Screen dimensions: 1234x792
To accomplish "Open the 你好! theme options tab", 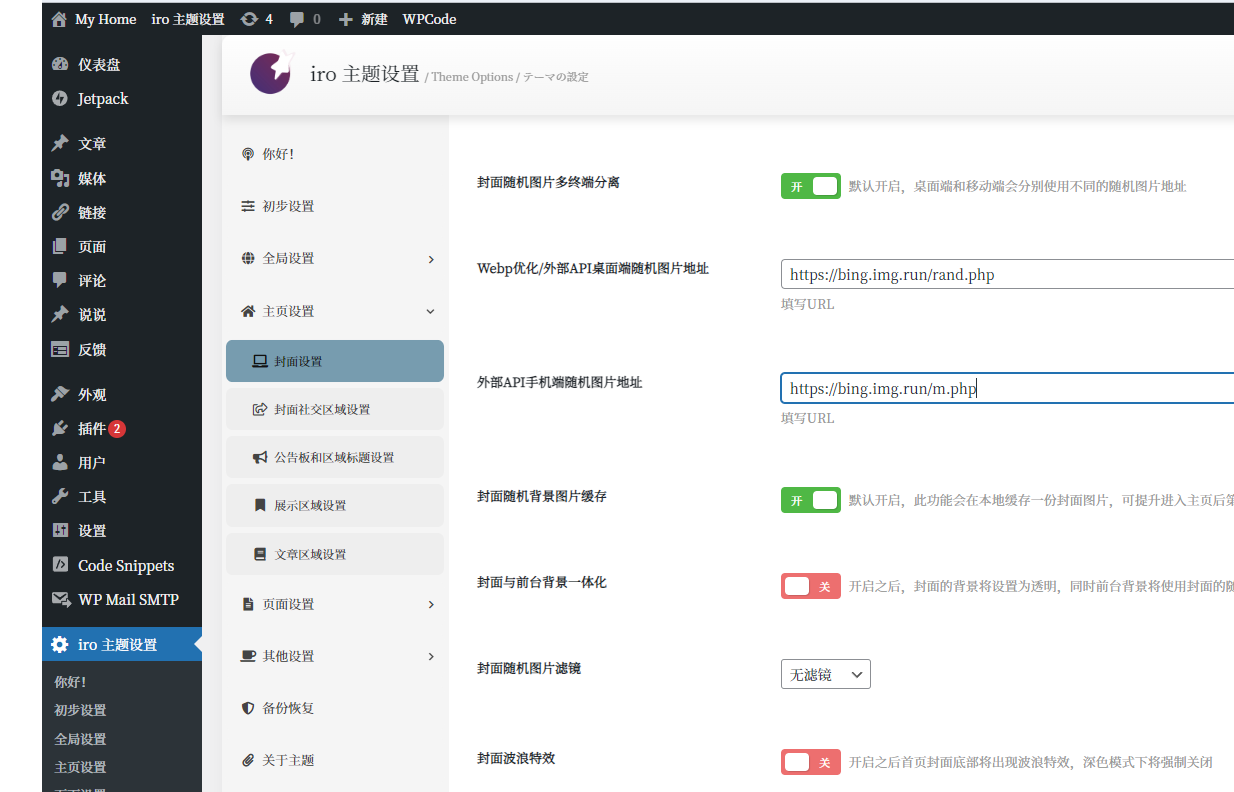I will pos(335,154).
